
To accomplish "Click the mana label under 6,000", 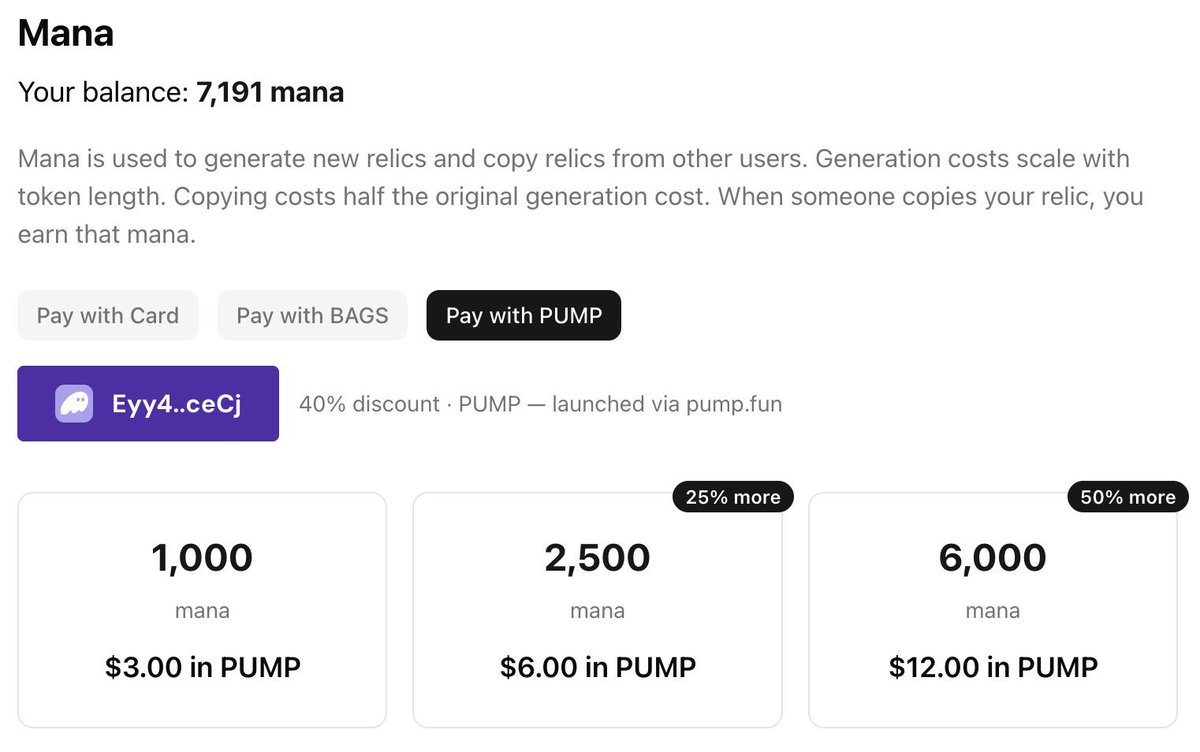I will tap(993, 610).
